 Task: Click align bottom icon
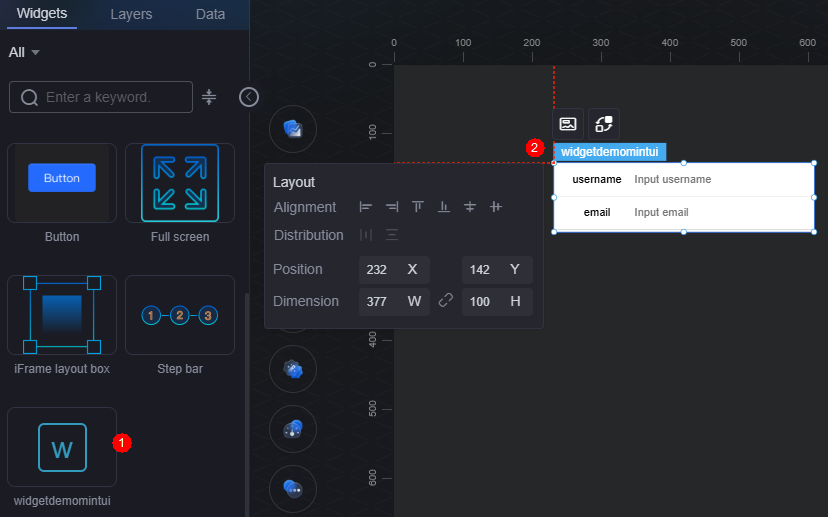(444, 207)
